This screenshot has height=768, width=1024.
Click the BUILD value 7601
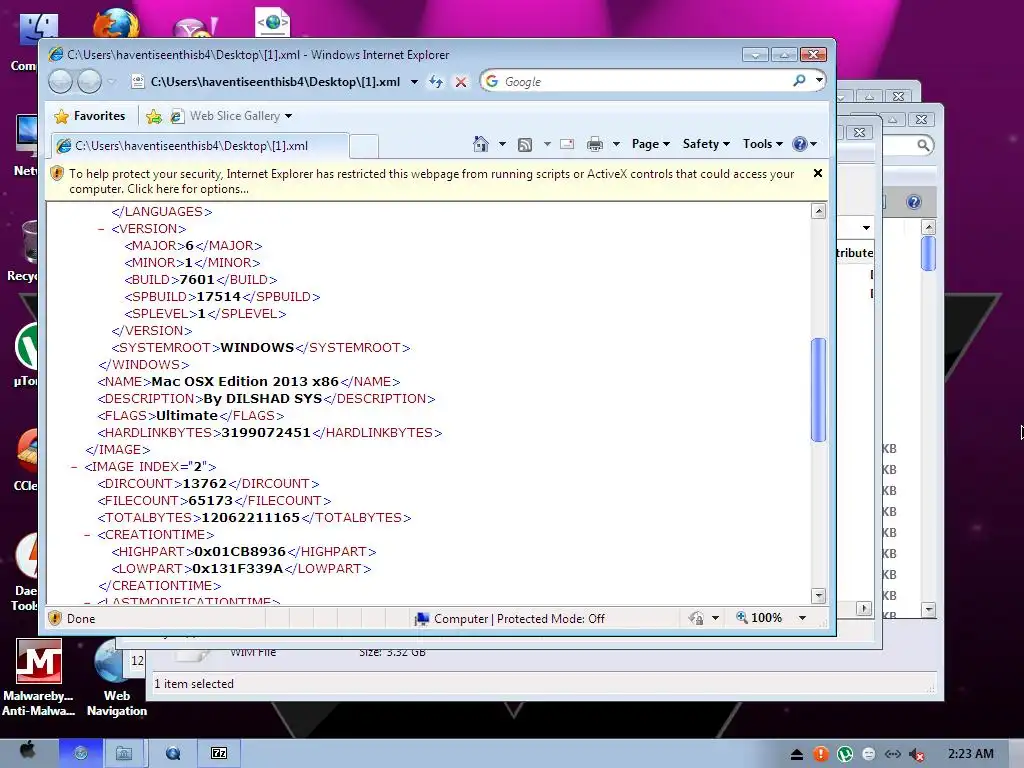click(x=197, y=280)
